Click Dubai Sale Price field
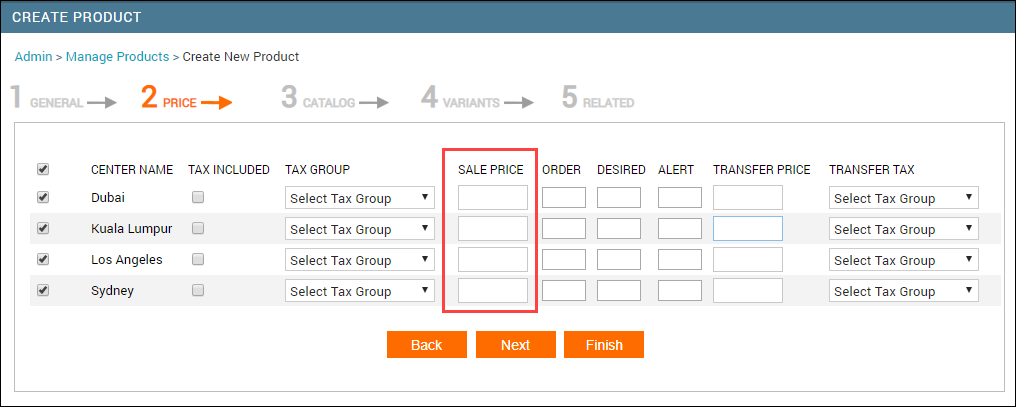Screen dimensions: 1016x407 [493, 198]
